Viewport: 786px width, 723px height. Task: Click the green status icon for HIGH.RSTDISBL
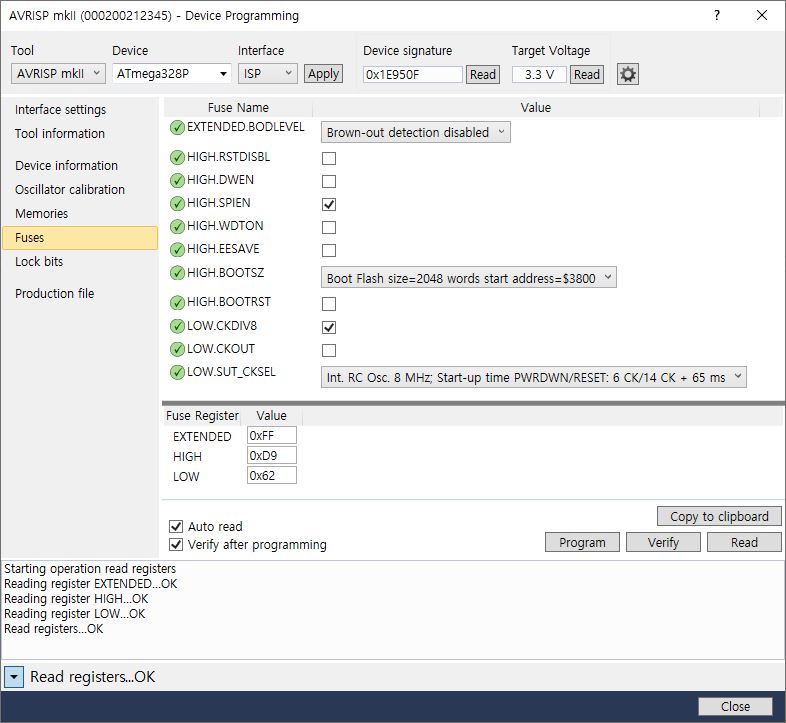177,157
